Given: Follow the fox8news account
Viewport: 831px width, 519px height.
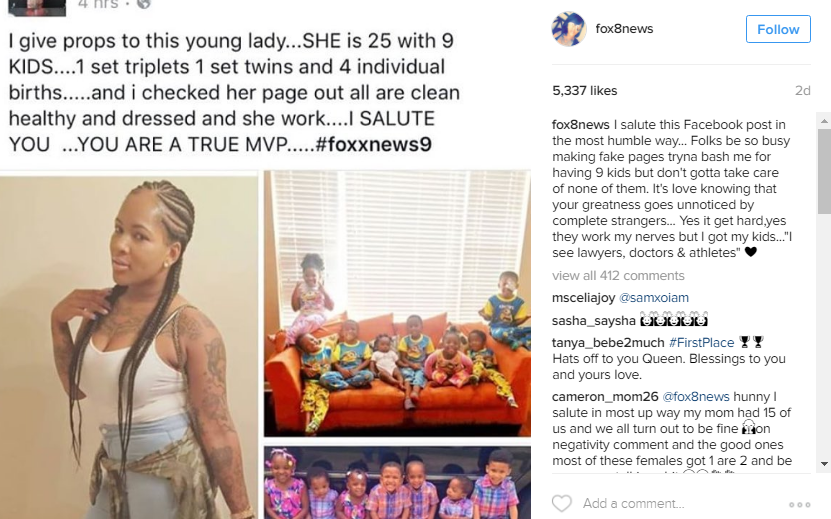Looking at the screenshot, I should (x=778, y=29).
